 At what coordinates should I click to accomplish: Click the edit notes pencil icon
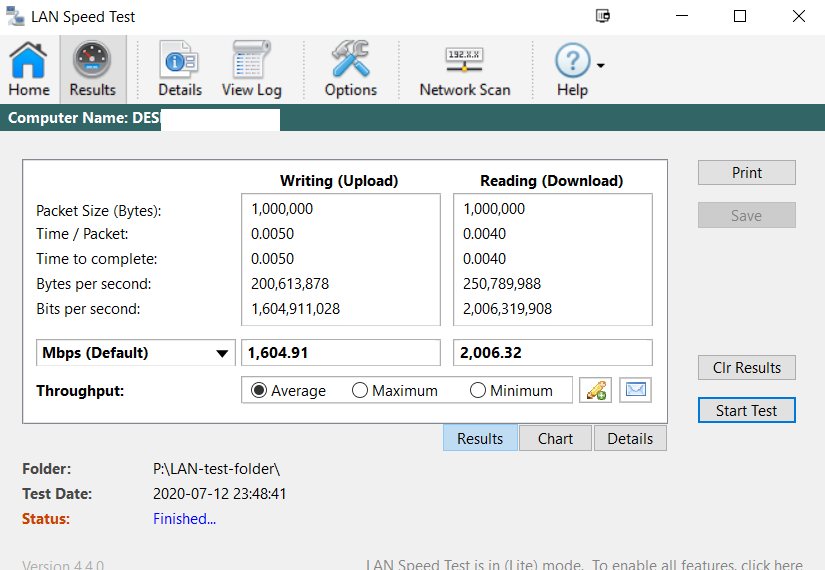coord(595,390)
